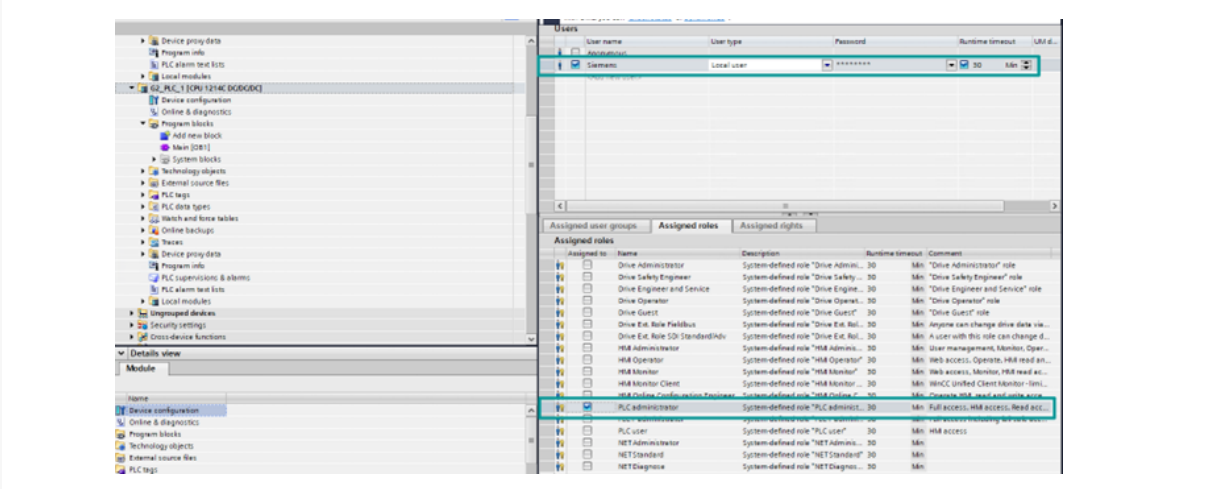
Task: Click the Program blocks icon in Details view
Action: click(121, 434)
